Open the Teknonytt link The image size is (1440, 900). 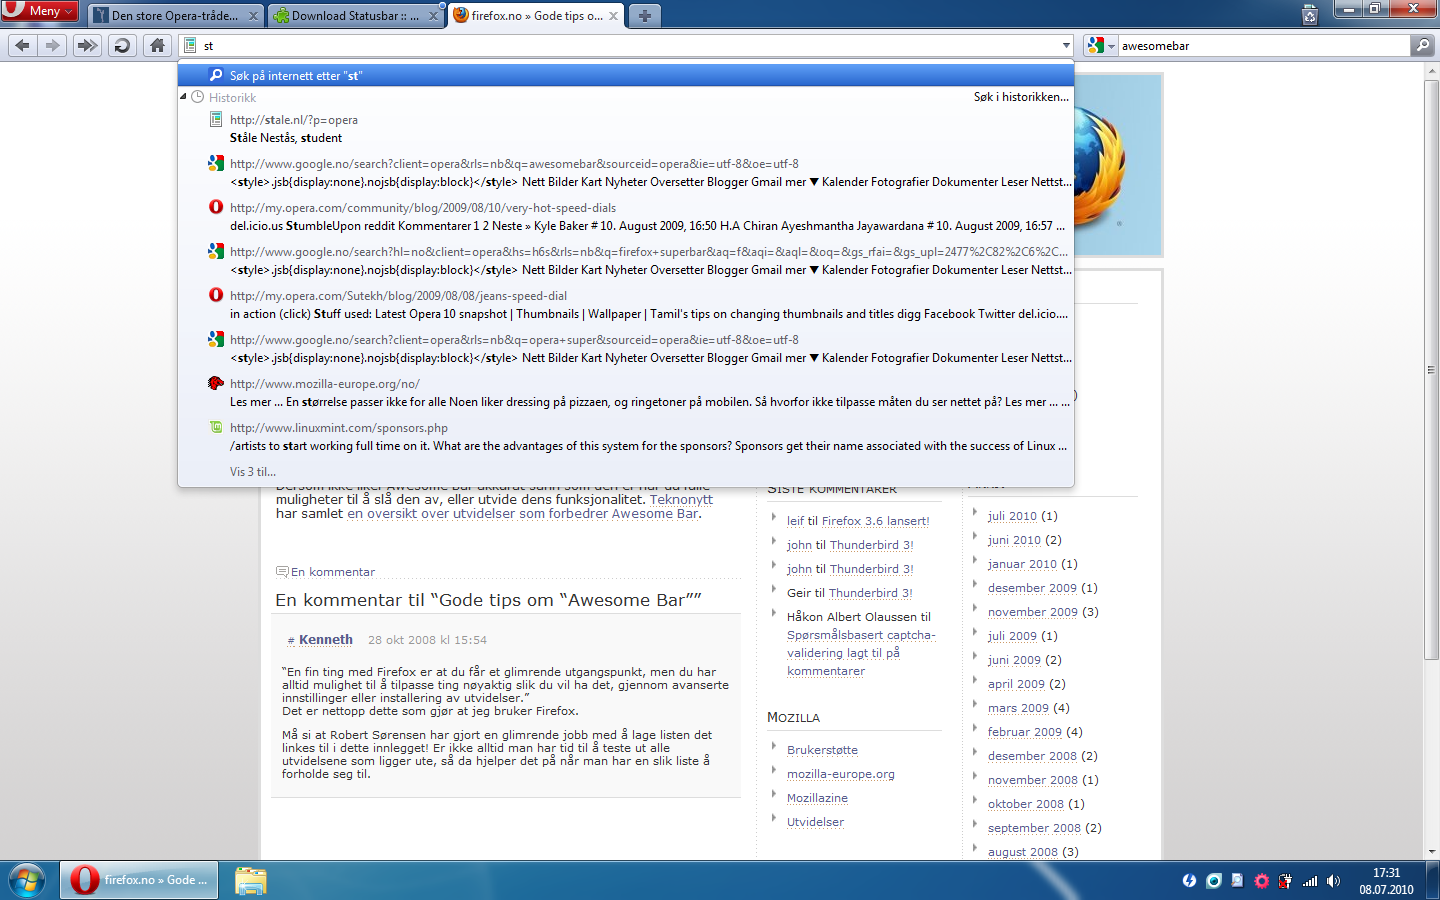coord(681,499)
